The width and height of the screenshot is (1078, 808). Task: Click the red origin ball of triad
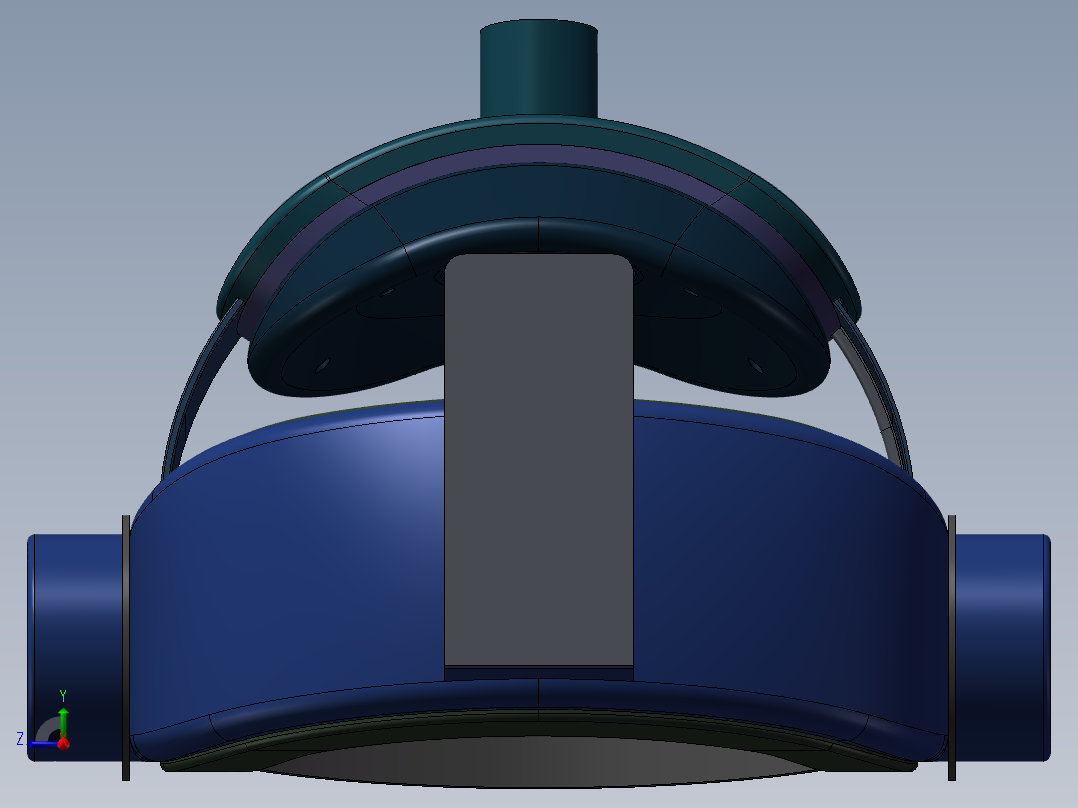tap(63, 743)
